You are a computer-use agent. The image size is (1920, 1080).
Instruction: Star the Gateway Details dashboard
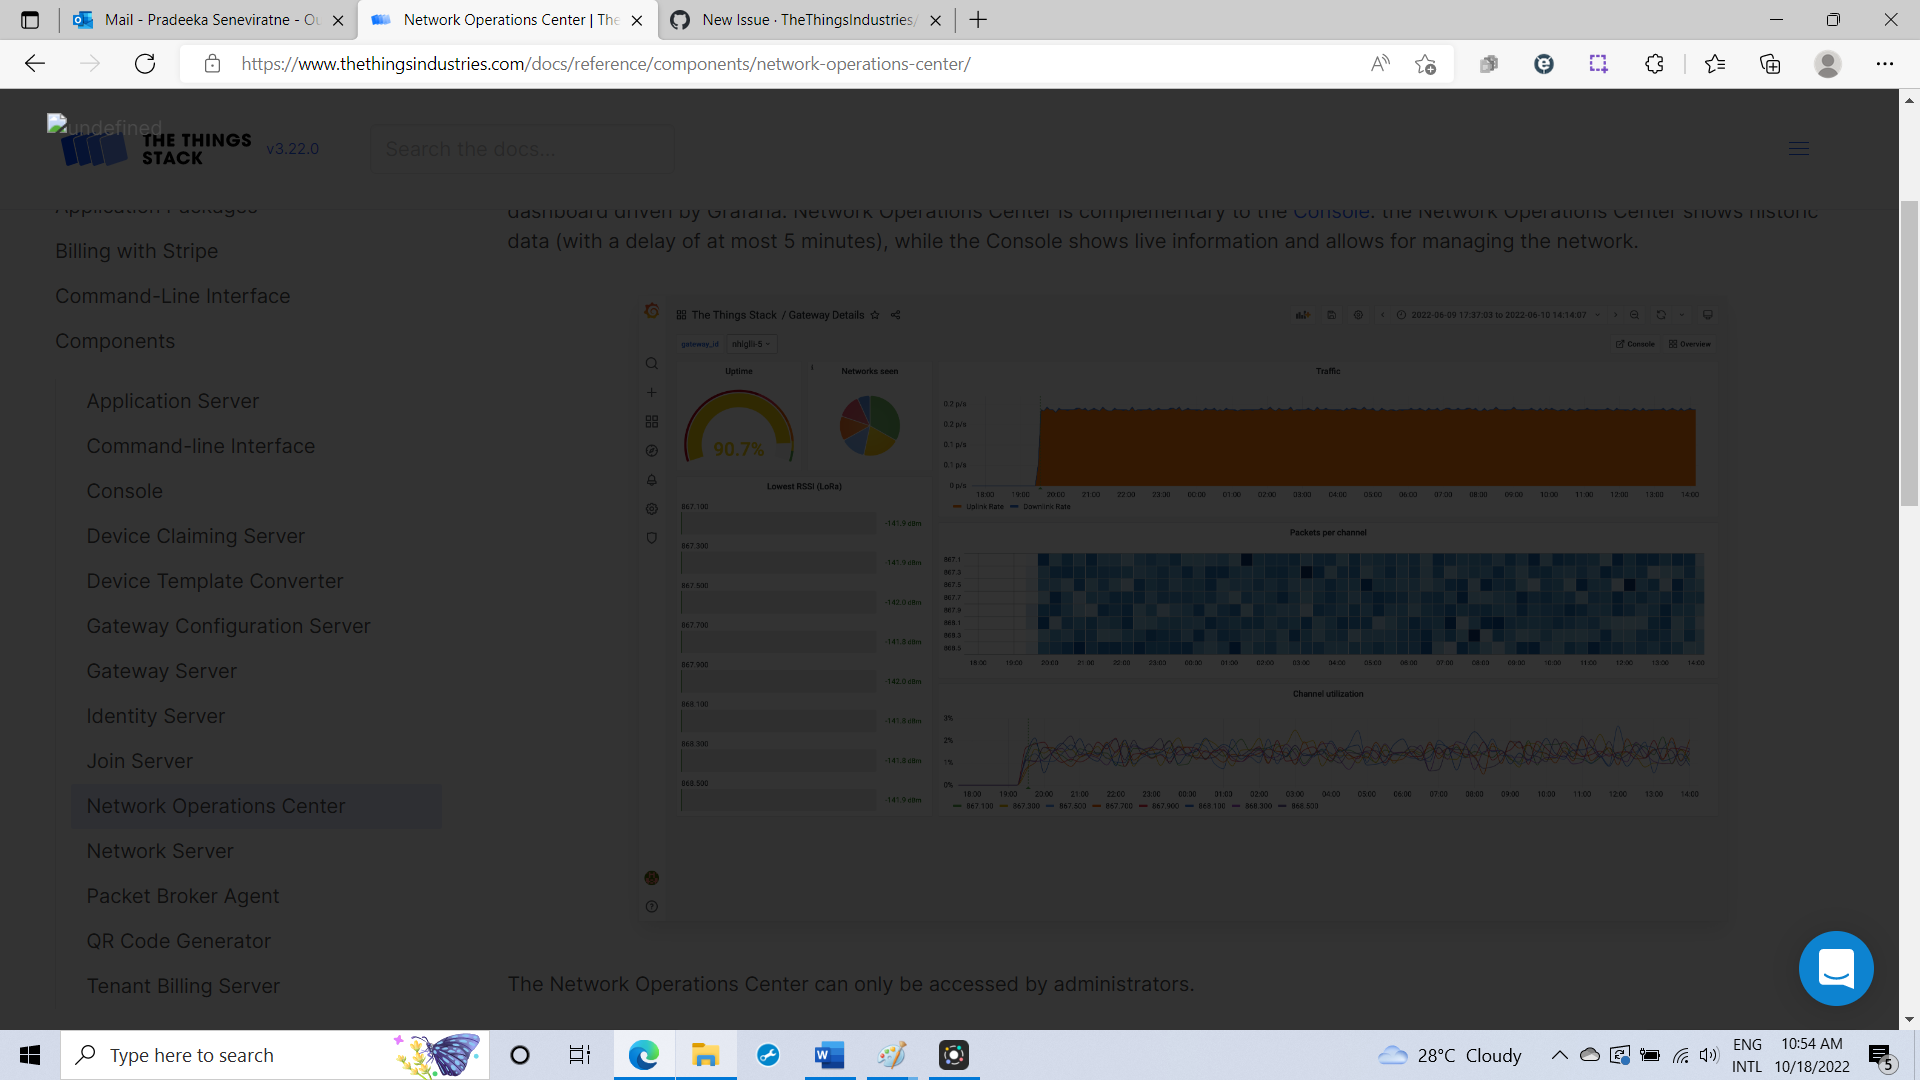click(875, 315)
